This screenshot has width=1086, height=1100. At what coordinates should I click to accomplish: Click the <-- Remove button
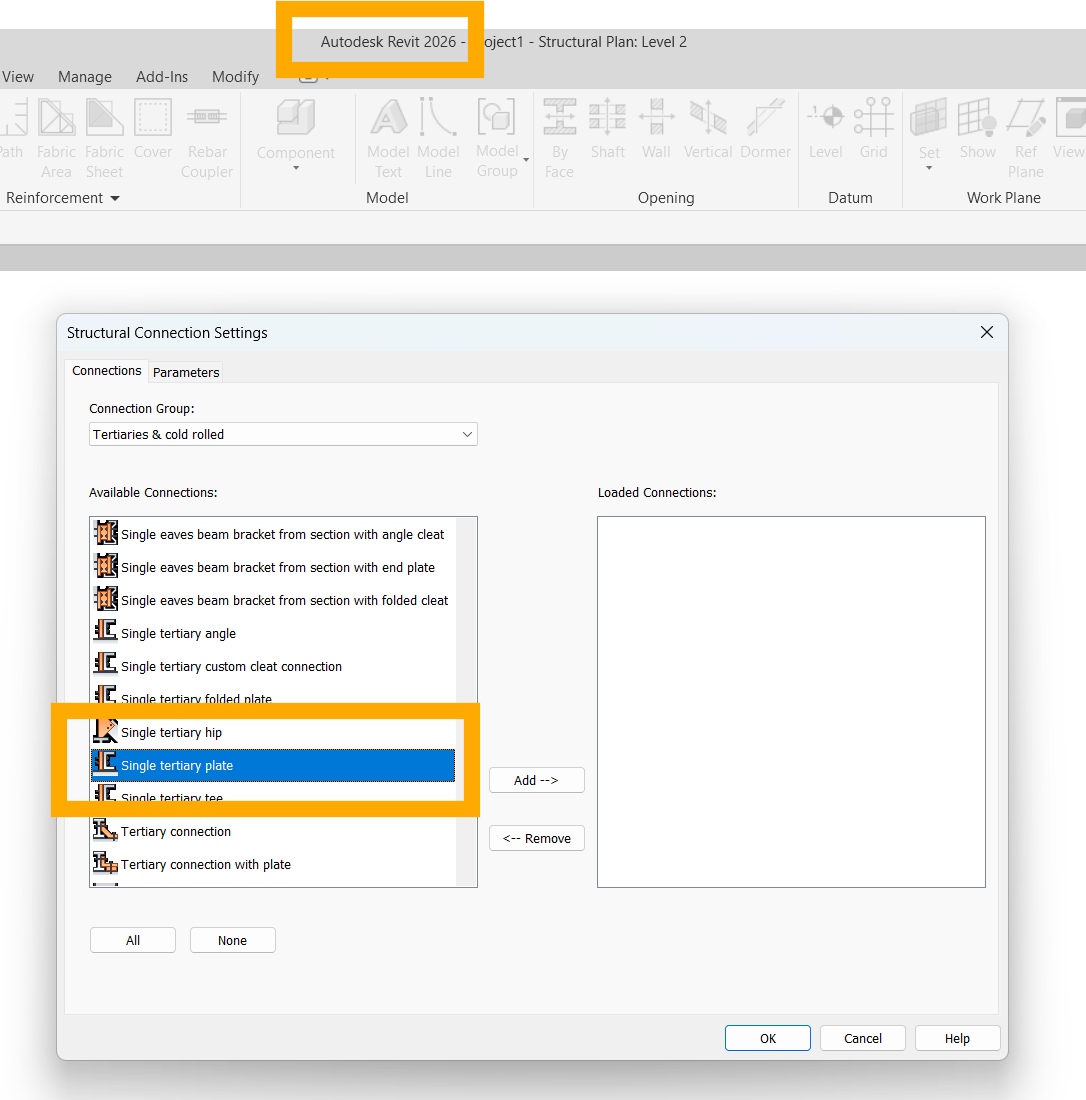click(537, 838)
